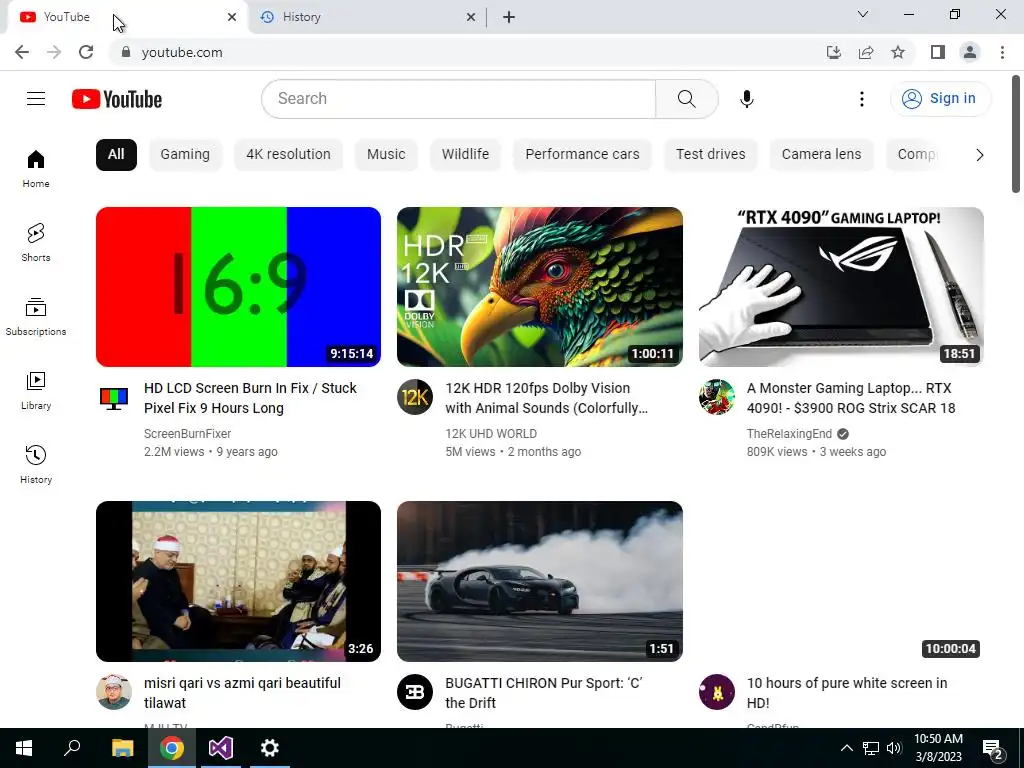Screen dimensions: 1024x768
Task: Click the page vertical scrollbar thumb
Action: point(1016,134)
